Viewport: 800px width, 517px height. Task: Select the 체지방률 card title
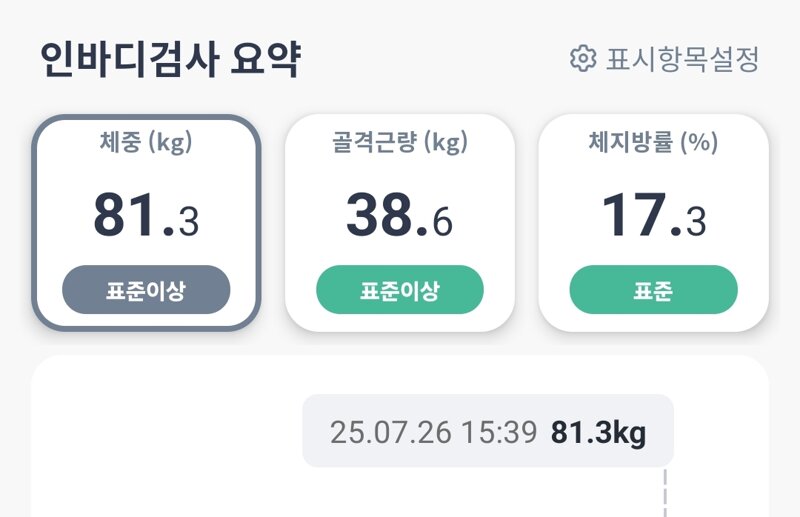pyautogui.click(x=631, y=142)
